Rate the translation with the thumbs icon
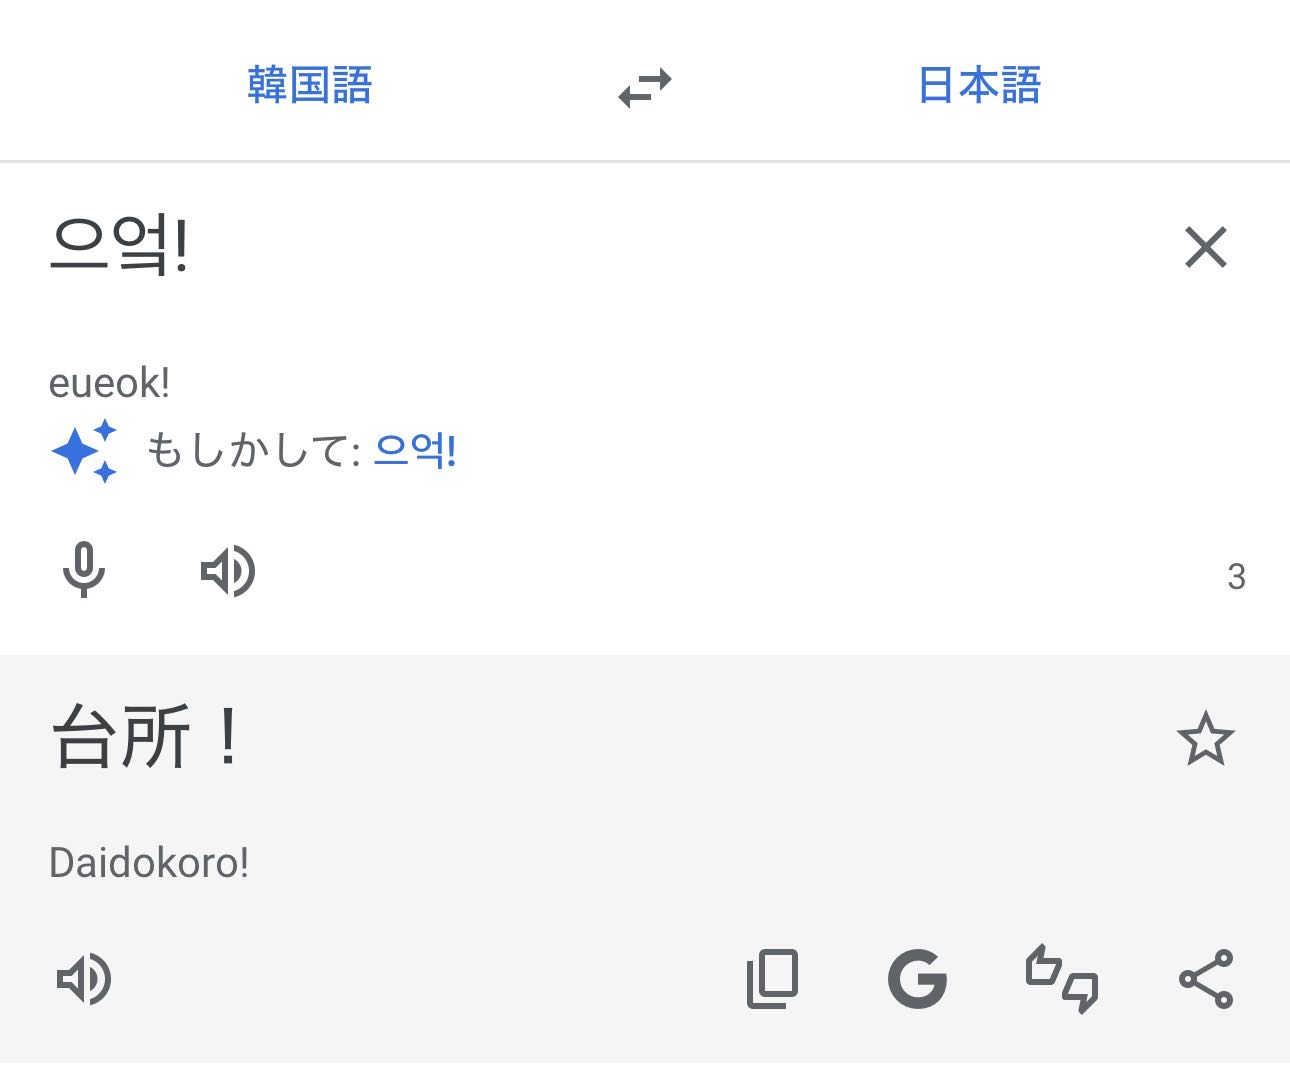1290x1082 pixels. (1061, 978)
